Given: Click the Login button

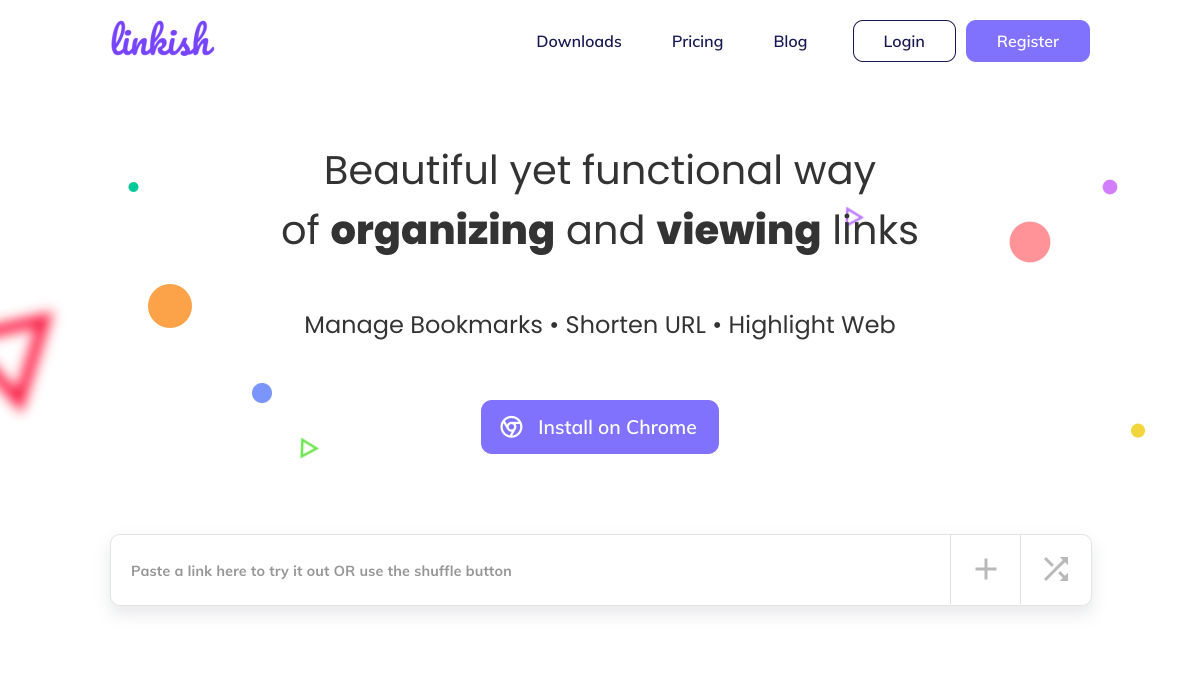Looking at the screenshot, I should point(904,41).
